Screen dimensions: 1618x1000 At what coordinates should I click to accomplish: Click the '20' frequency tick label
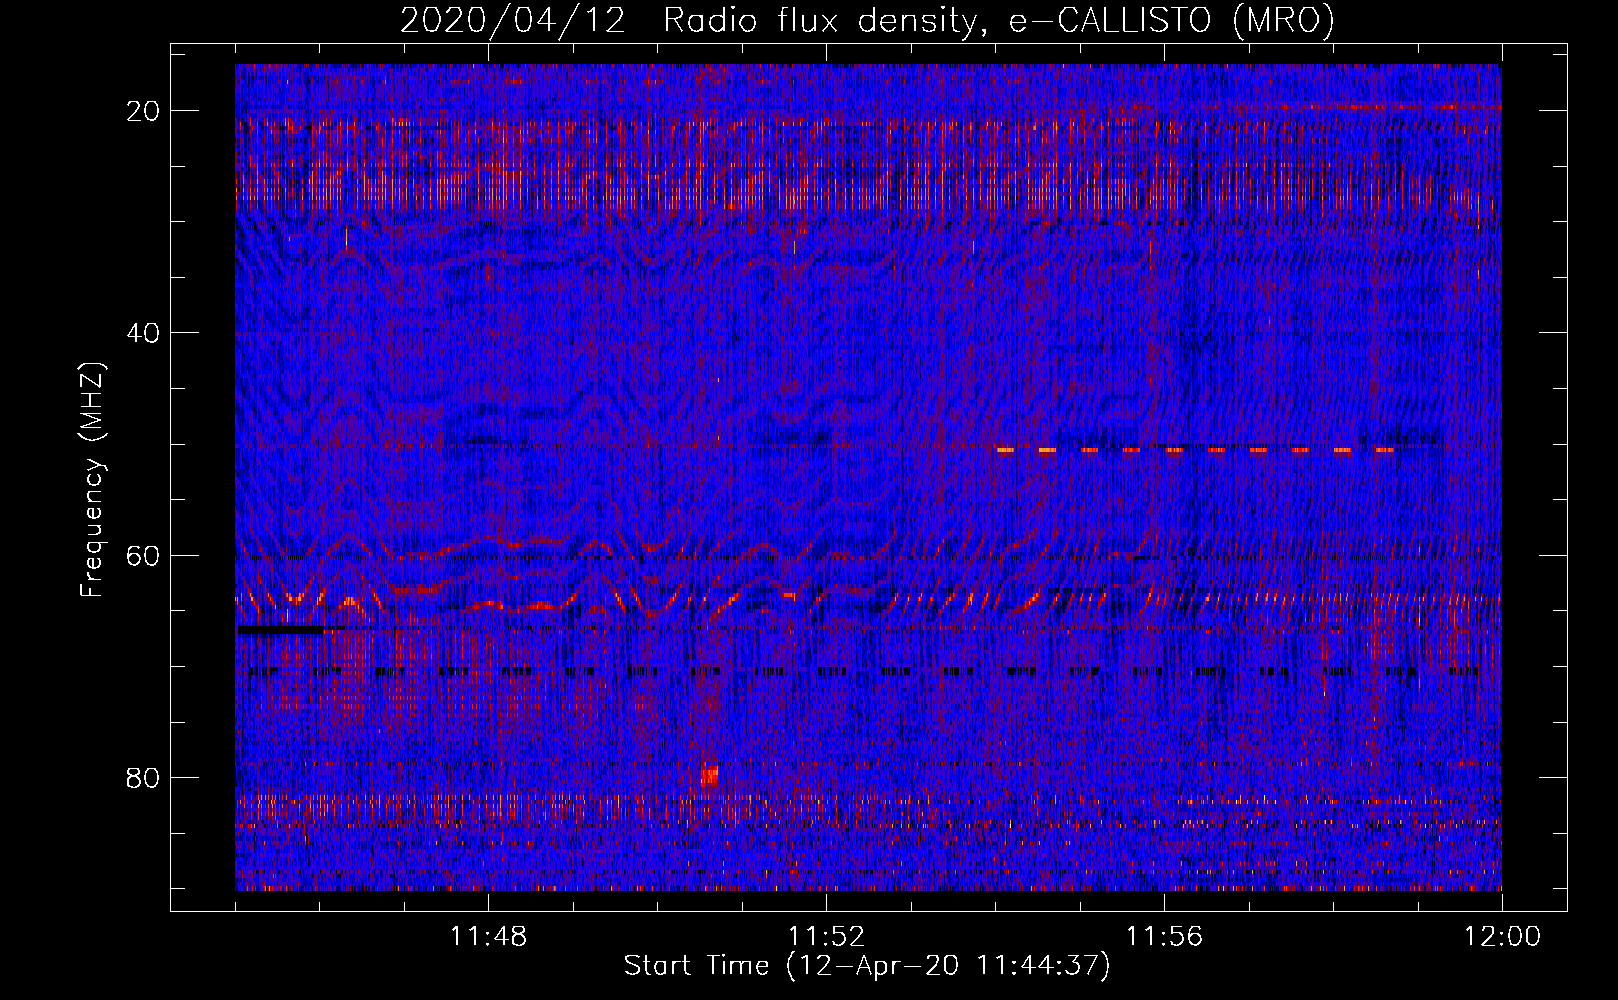(143, 111)
